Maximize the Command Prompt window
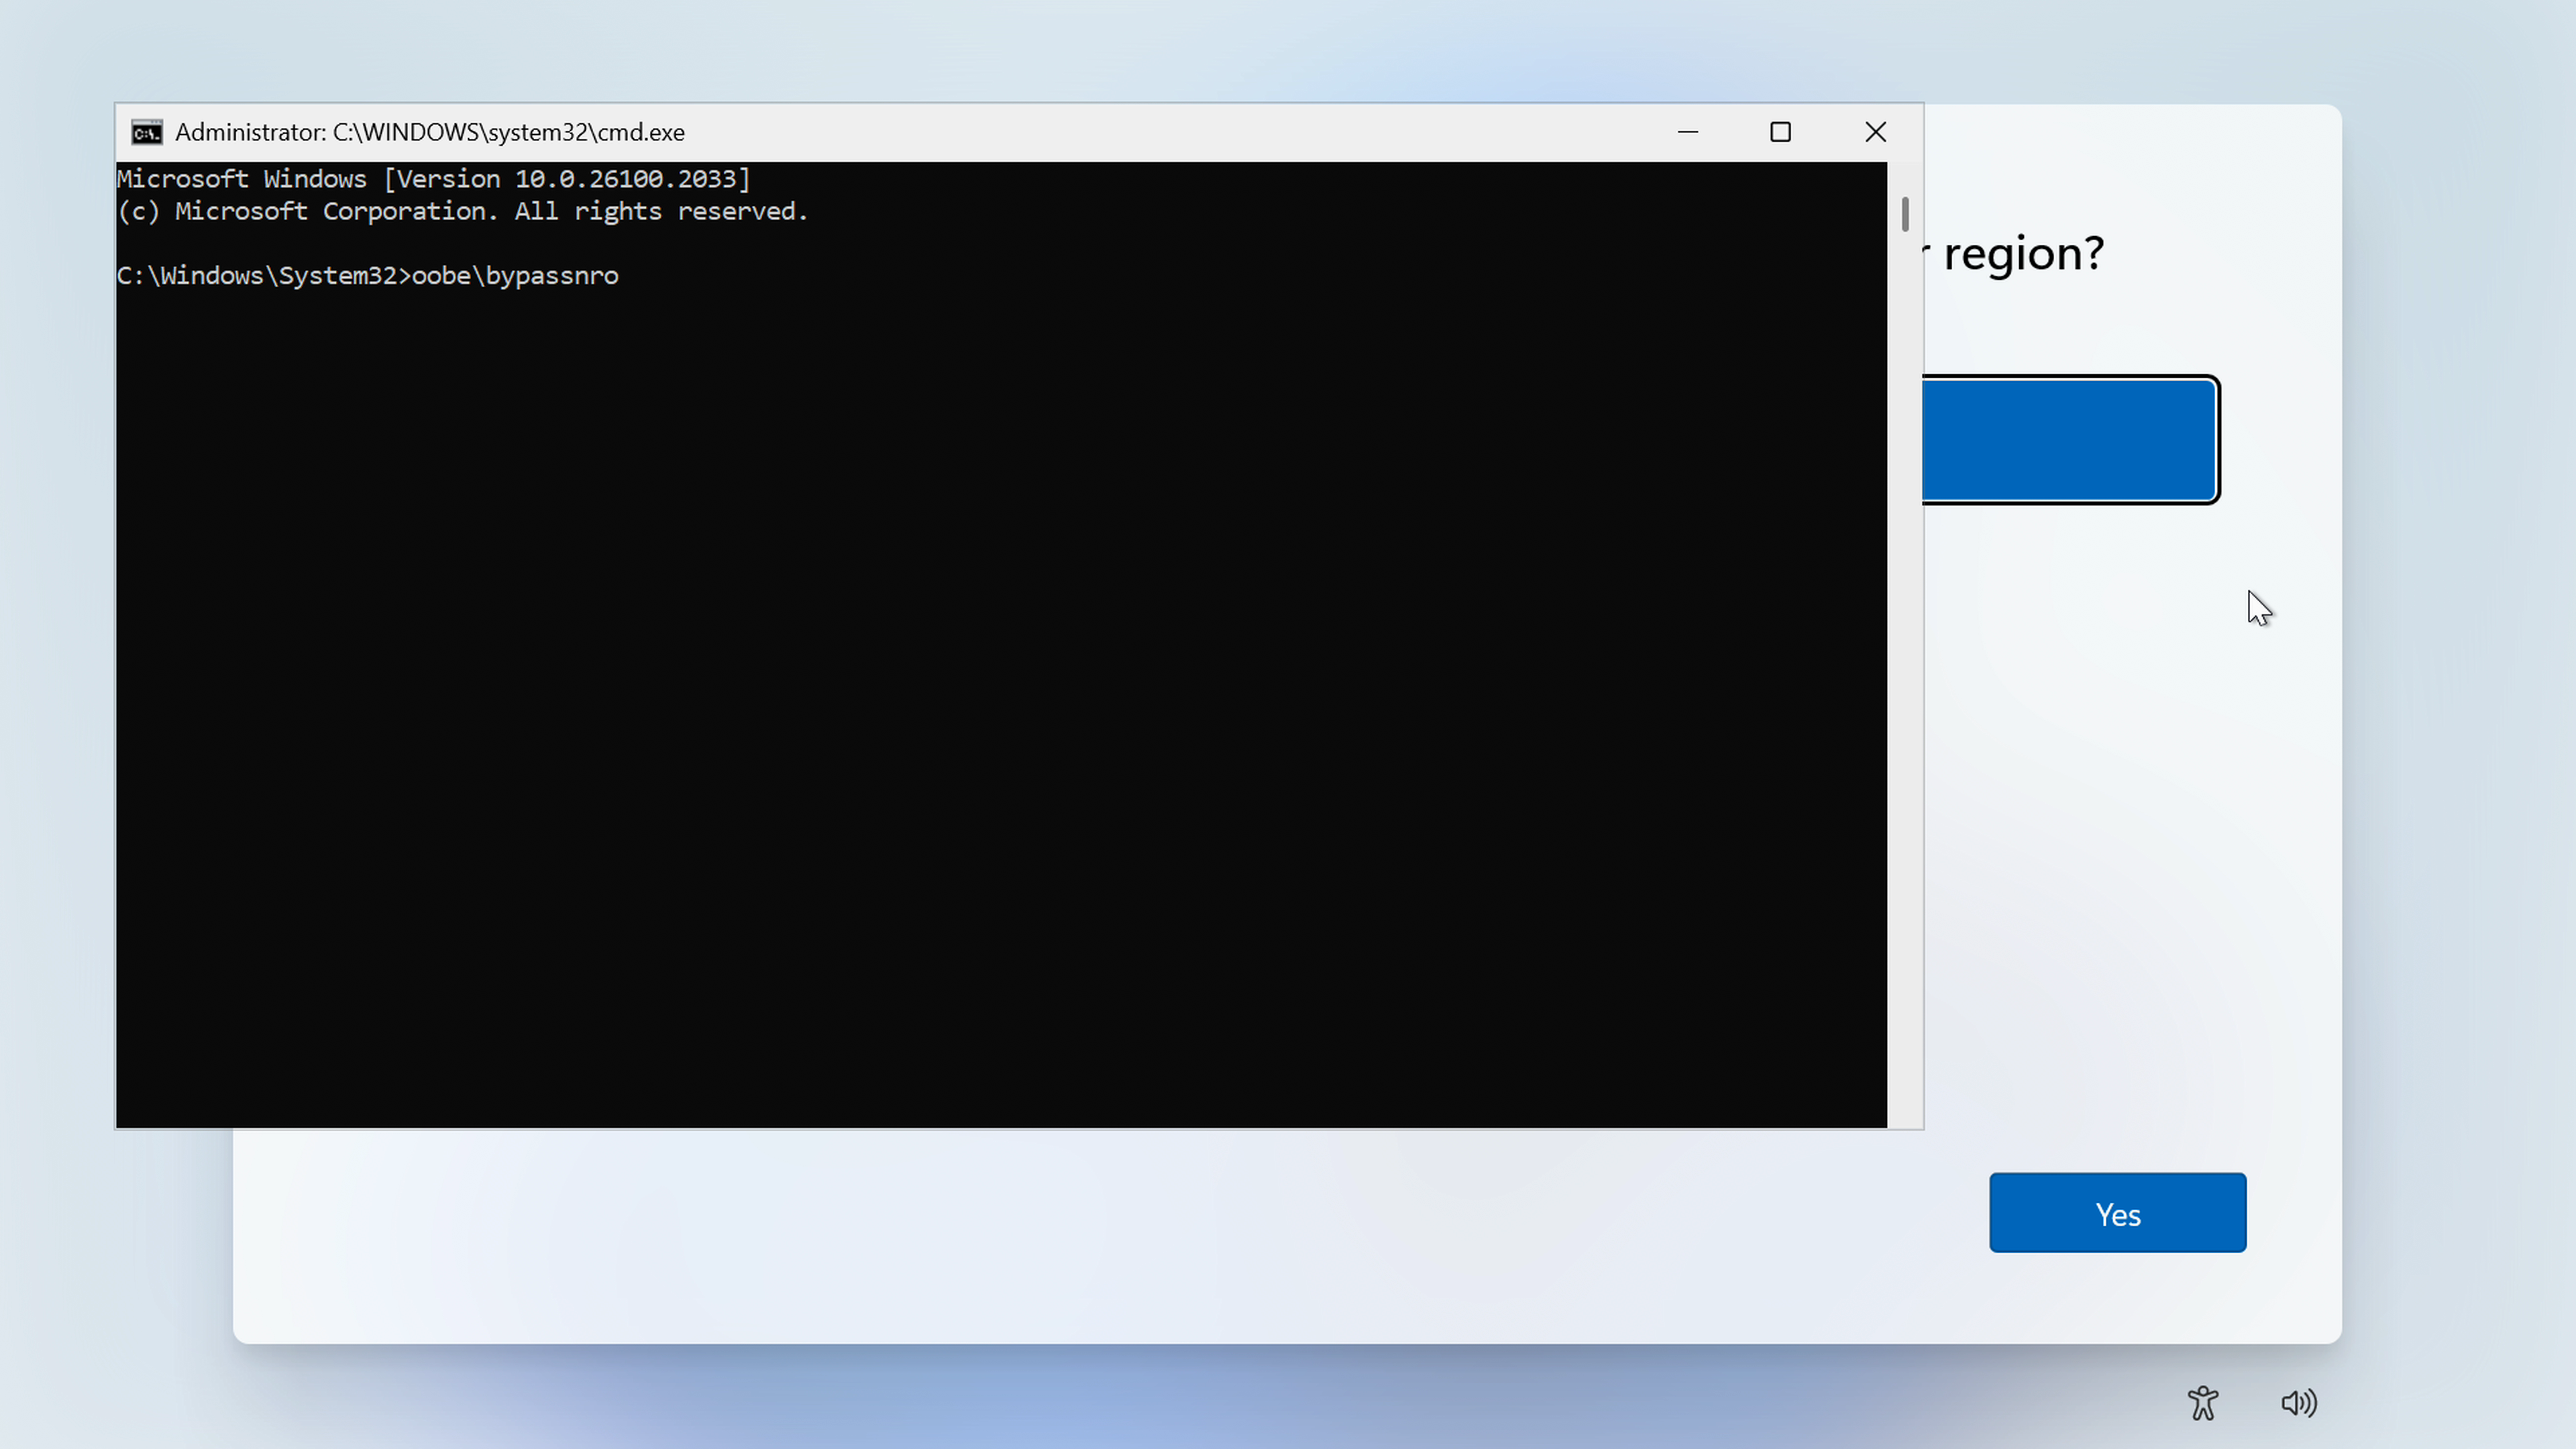The image size is (2576, 1449). point(1780,132)
